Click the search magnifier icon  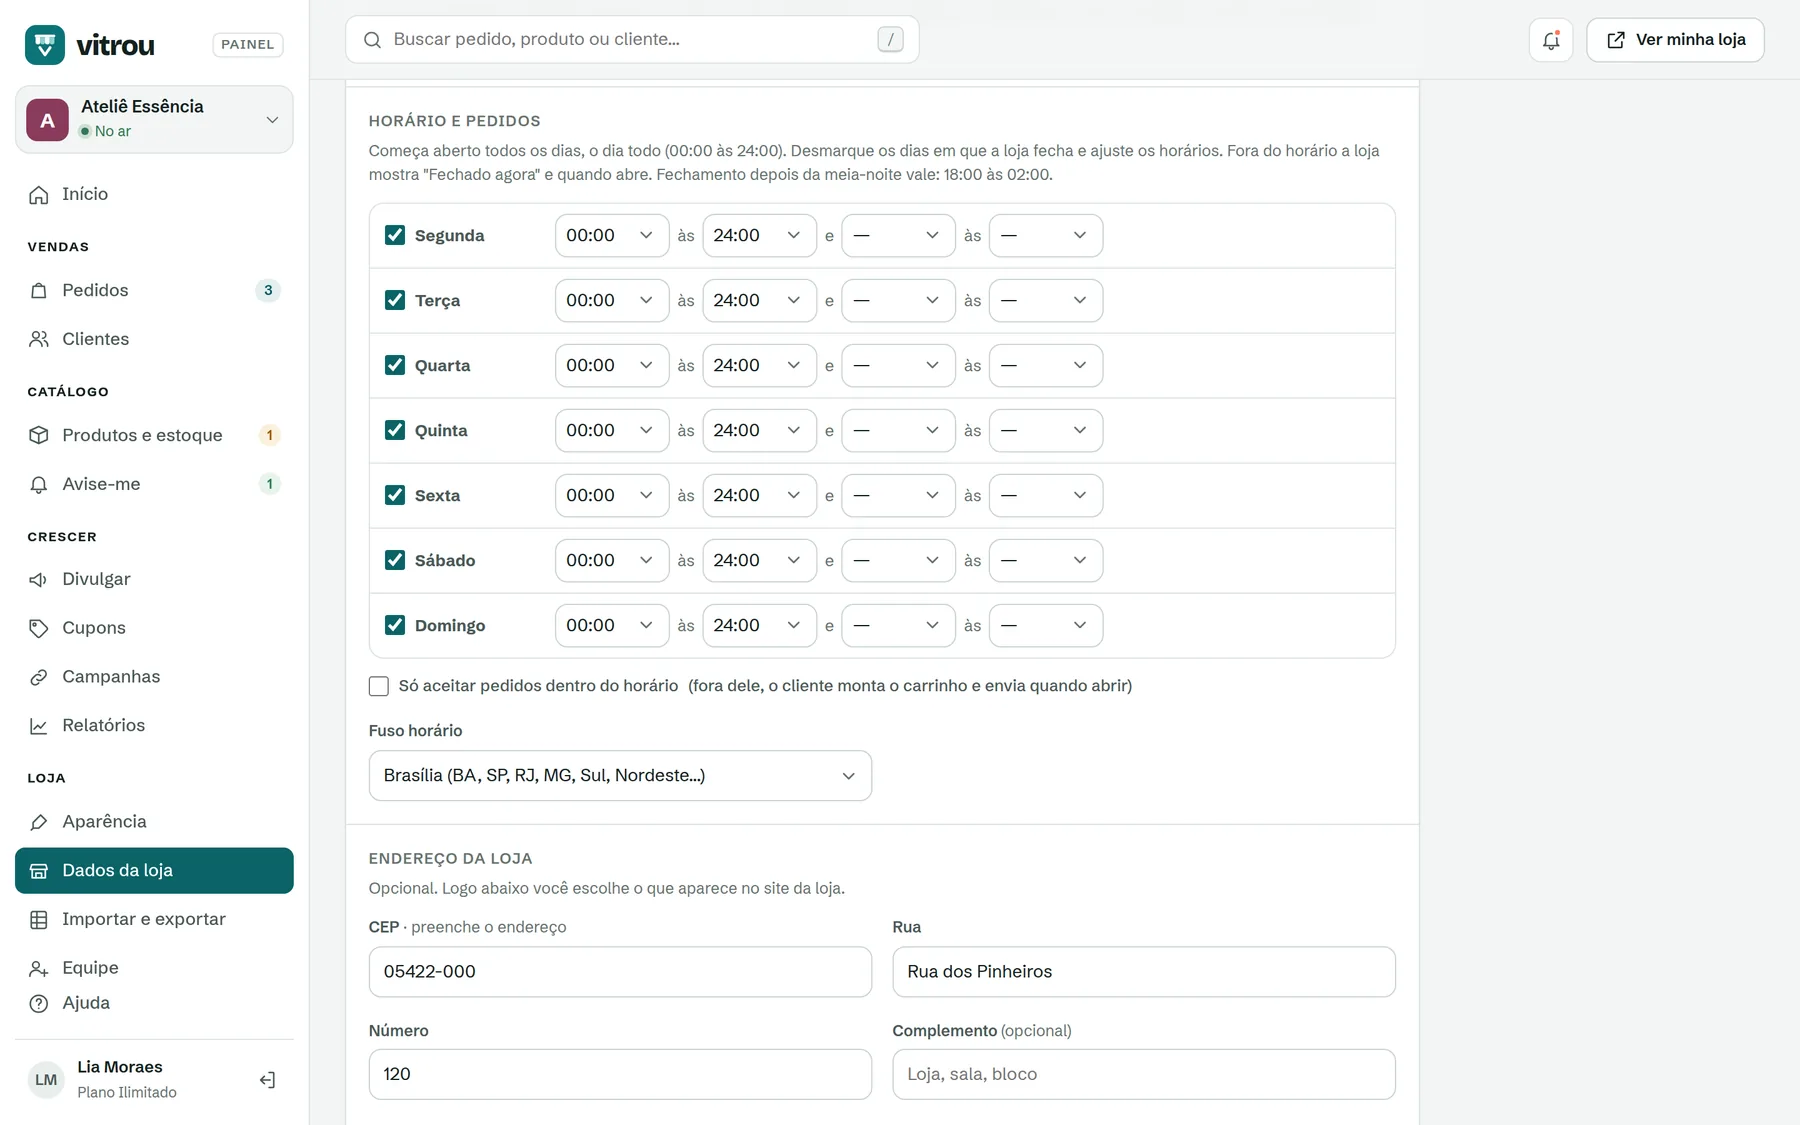[372, 40]
